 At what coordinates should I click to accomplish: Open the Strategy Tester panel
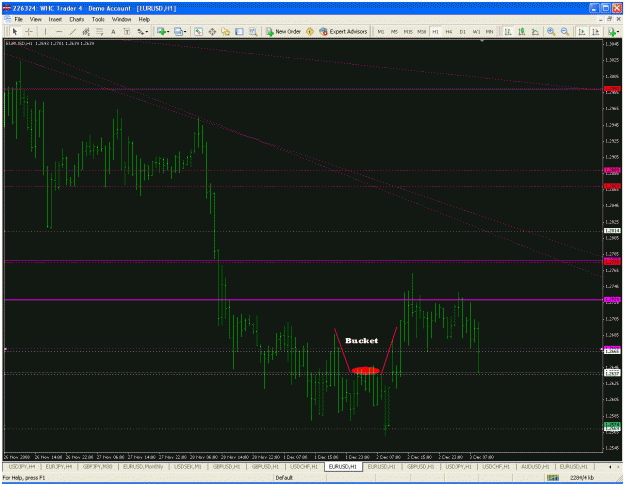point(253,31)
